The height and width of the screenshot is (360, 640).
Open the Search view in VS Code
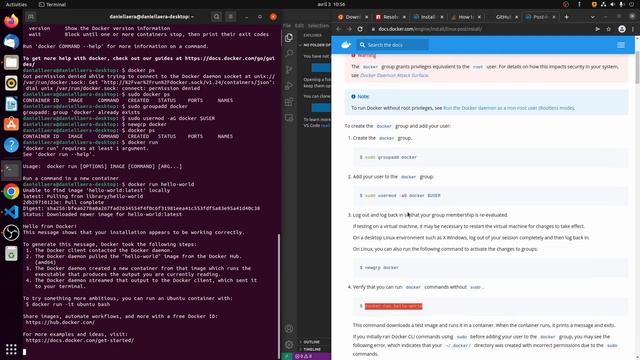point(289,53)
